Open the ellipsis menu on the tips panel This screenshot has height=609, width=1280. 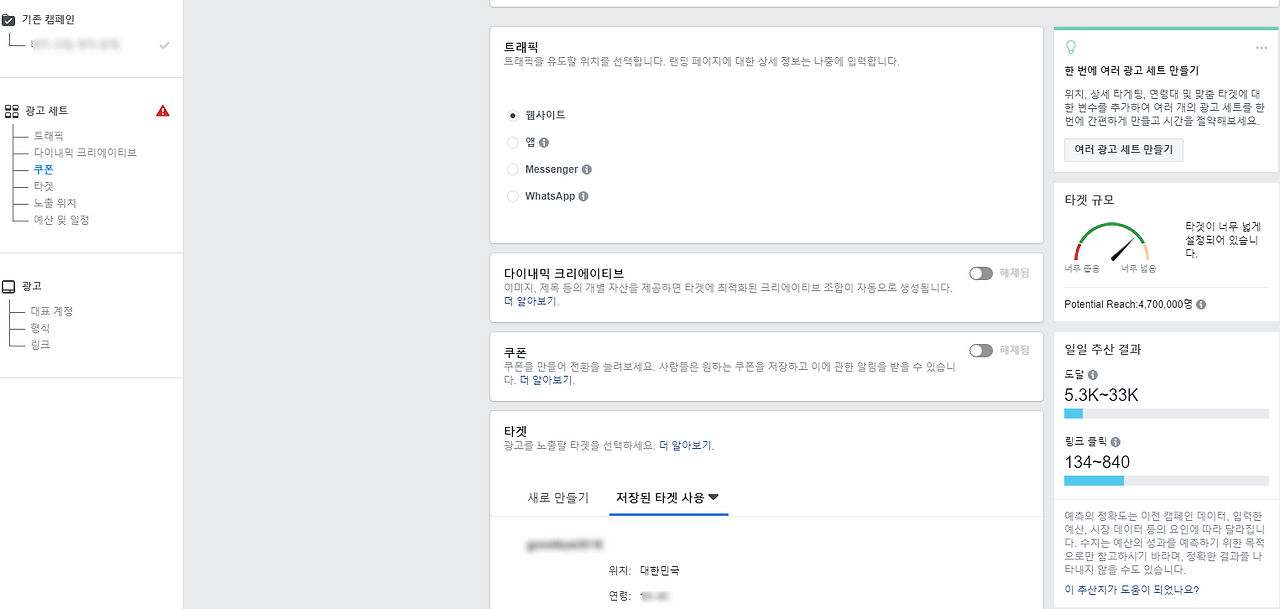(x=1261, y=46)
